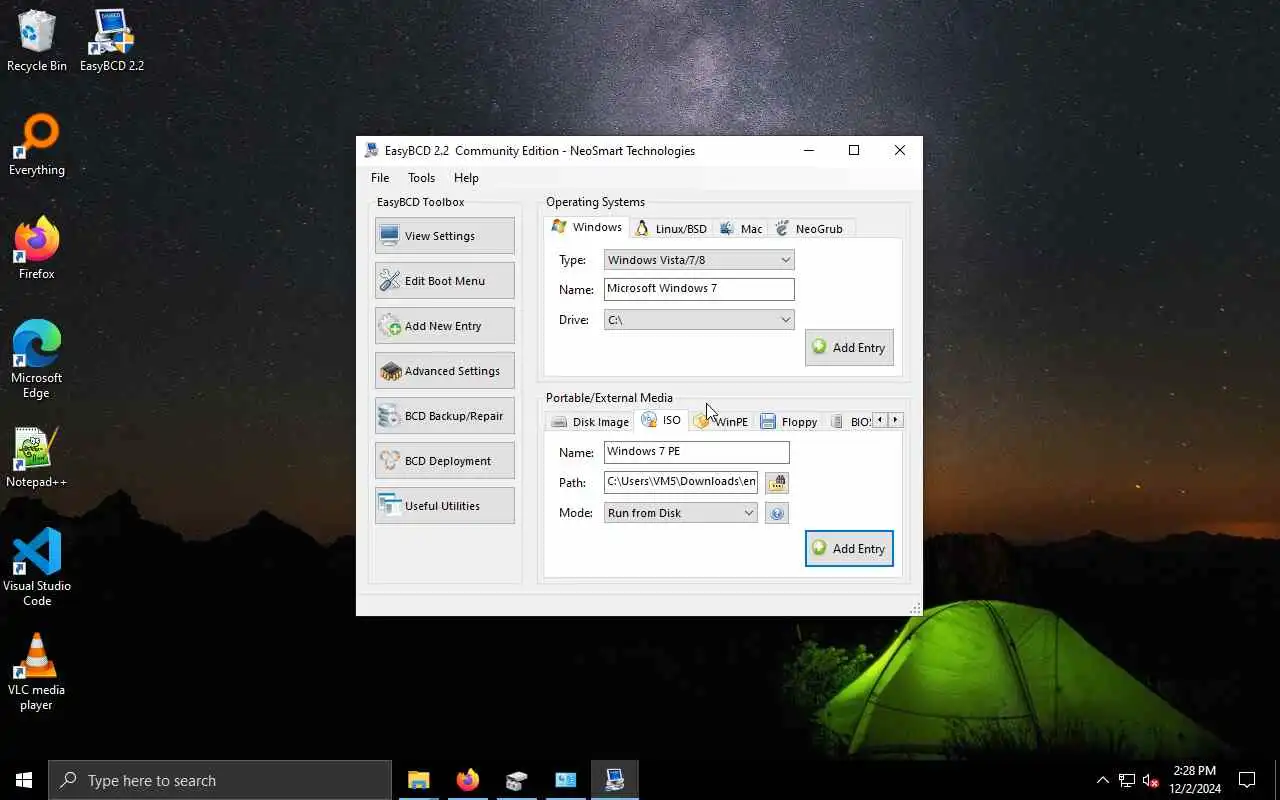Open the boxed-drive app icon left of the blue window icon
This screenshot has width=1280, height=800.
click(517, 780)
